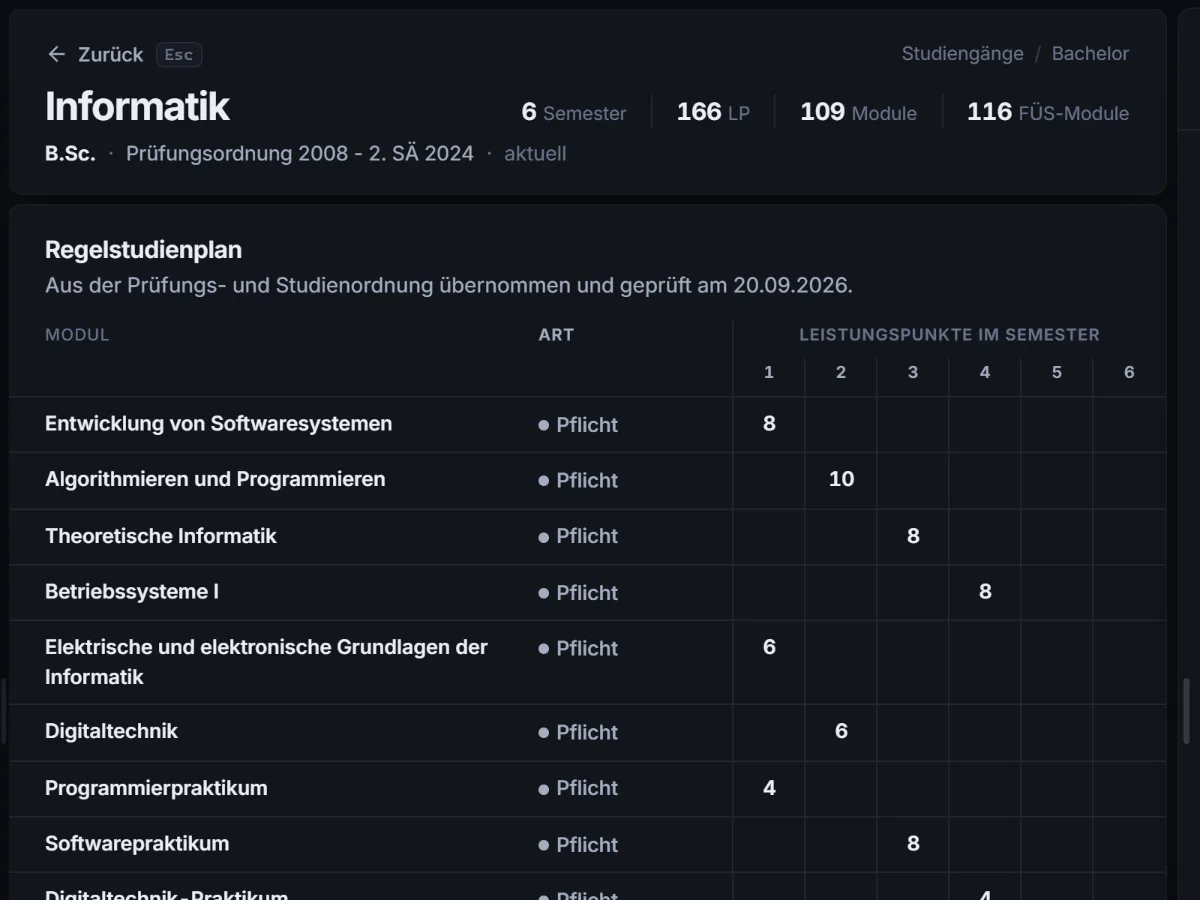Click the semester 5 column header

(x=1057, y=372)
